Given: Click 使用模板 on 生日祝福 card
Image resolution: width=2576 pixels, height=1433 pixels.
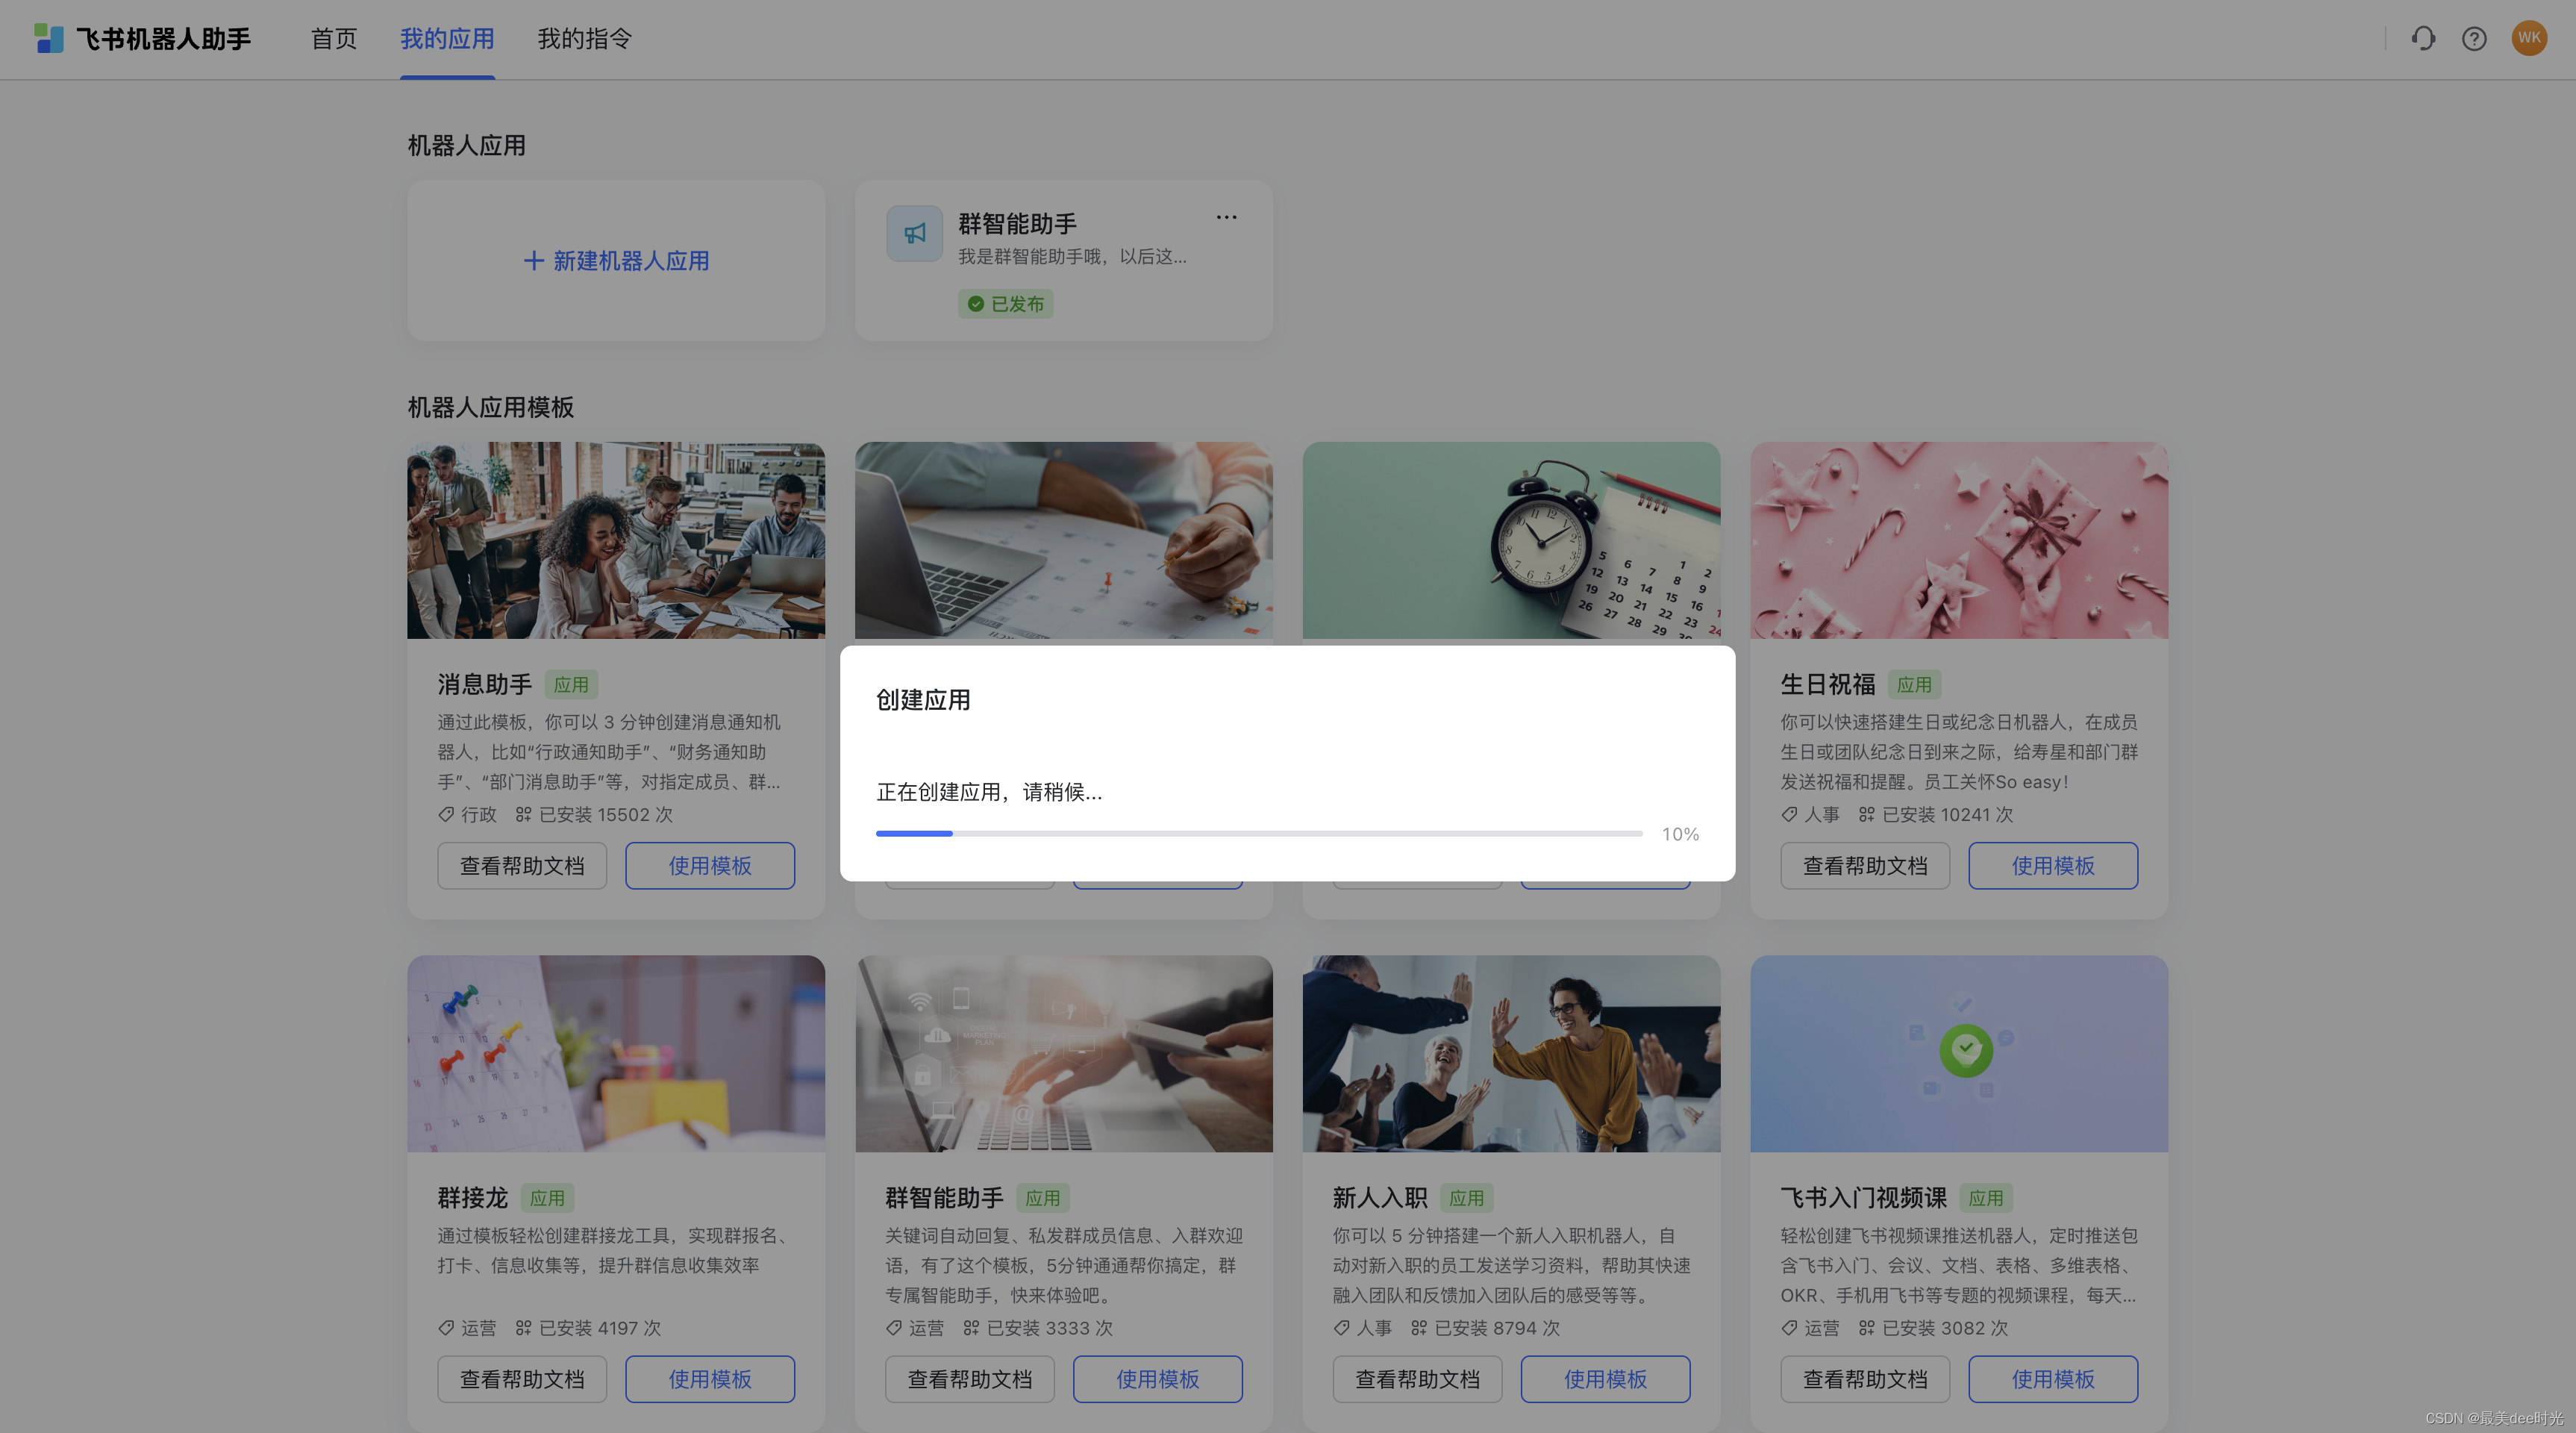Looking at the screenshot, I should pyautogui.click(x=2053, y=865).
